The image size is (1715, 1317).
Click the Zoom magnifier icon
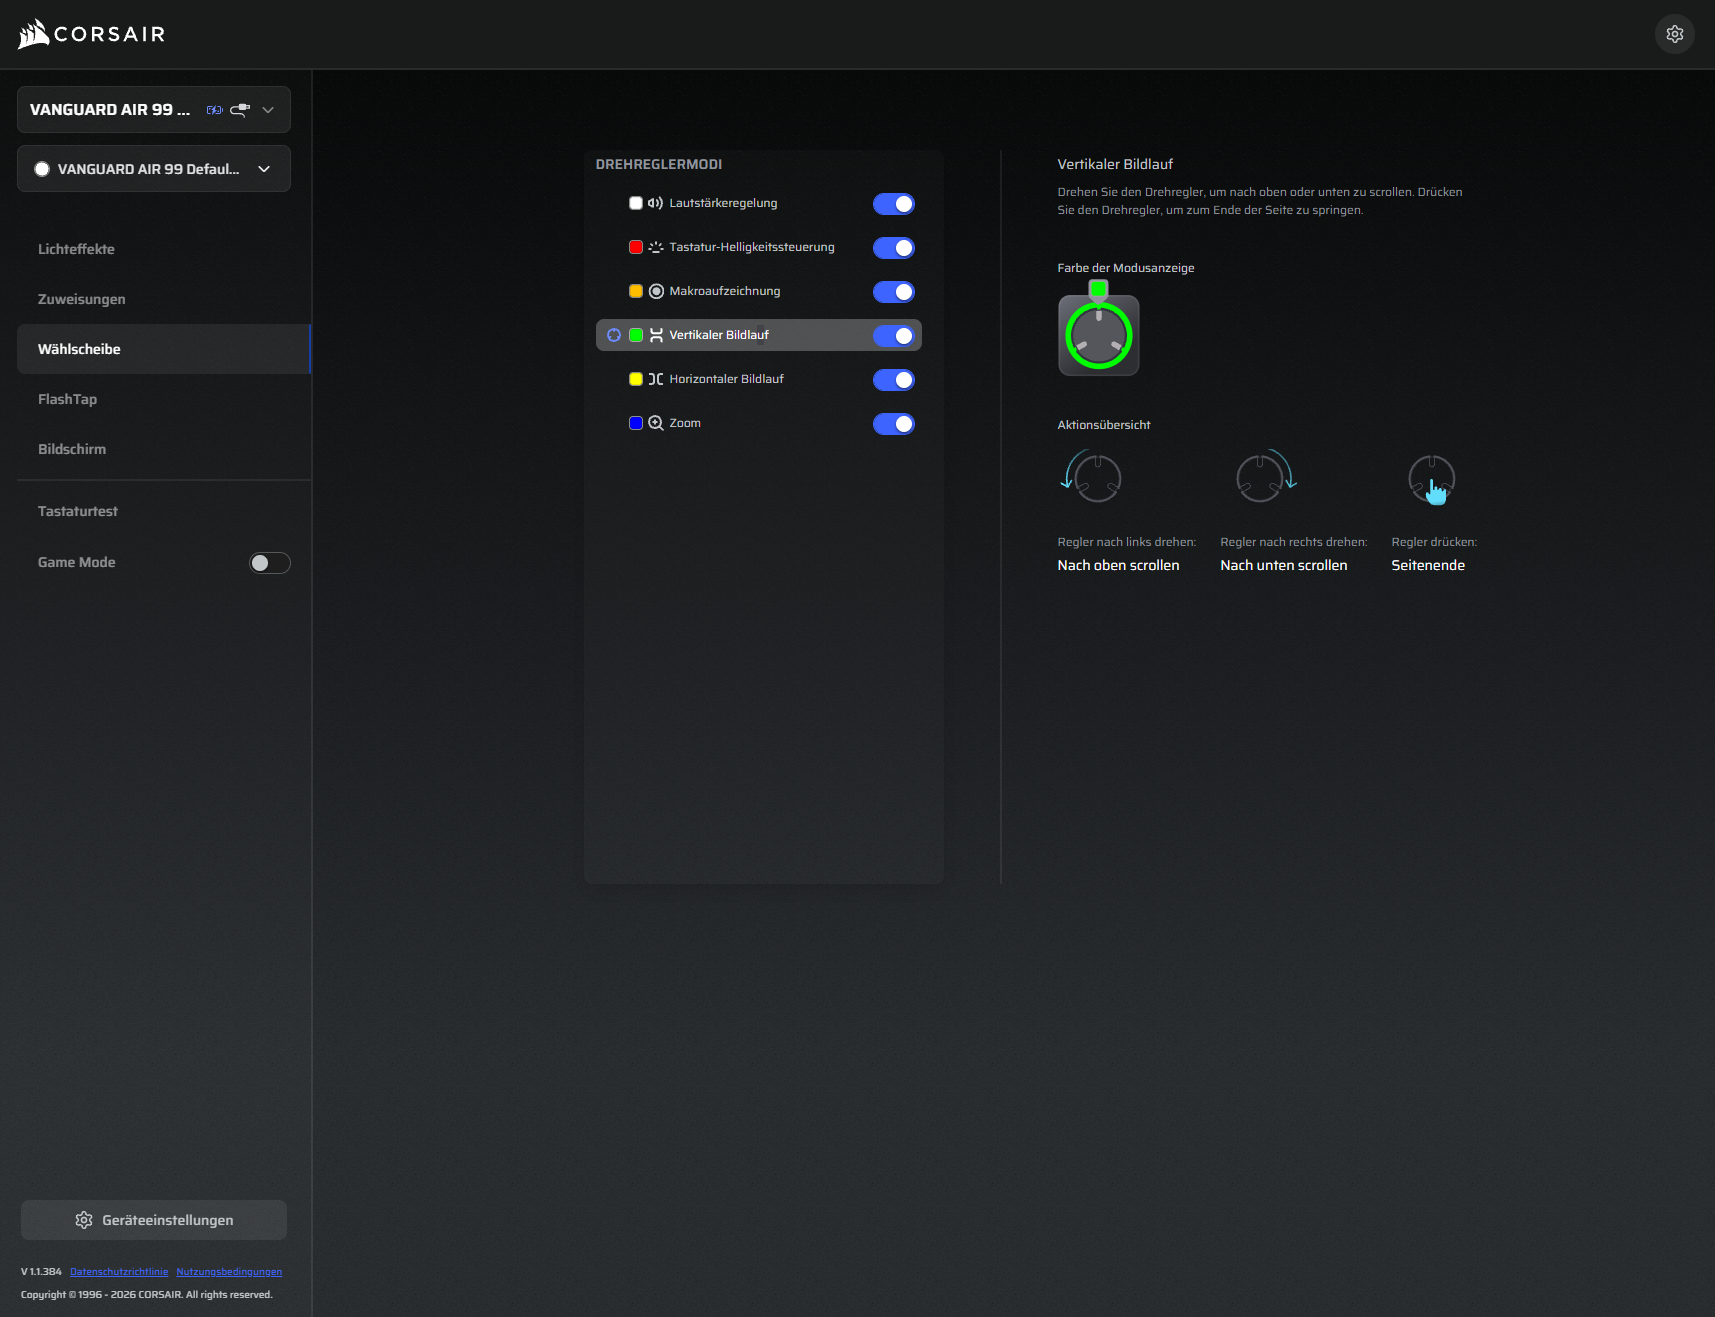(656, 423)
